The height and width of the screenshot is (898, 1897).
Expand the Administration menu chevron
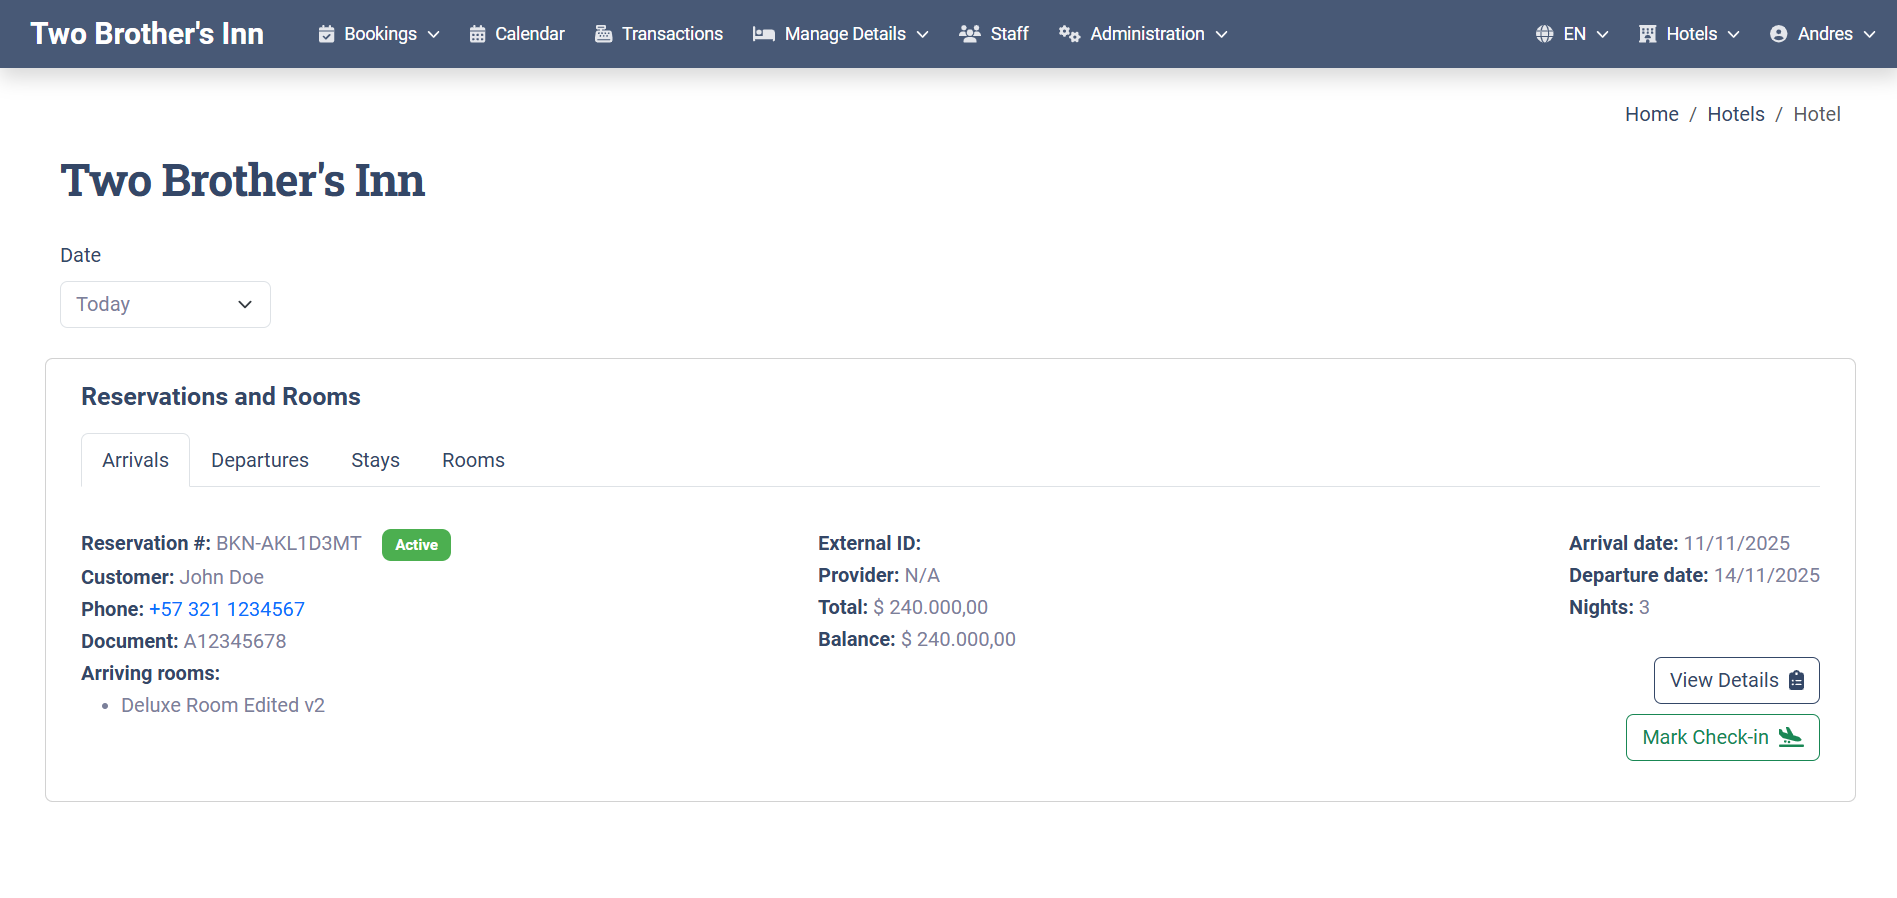[1221, 34]
